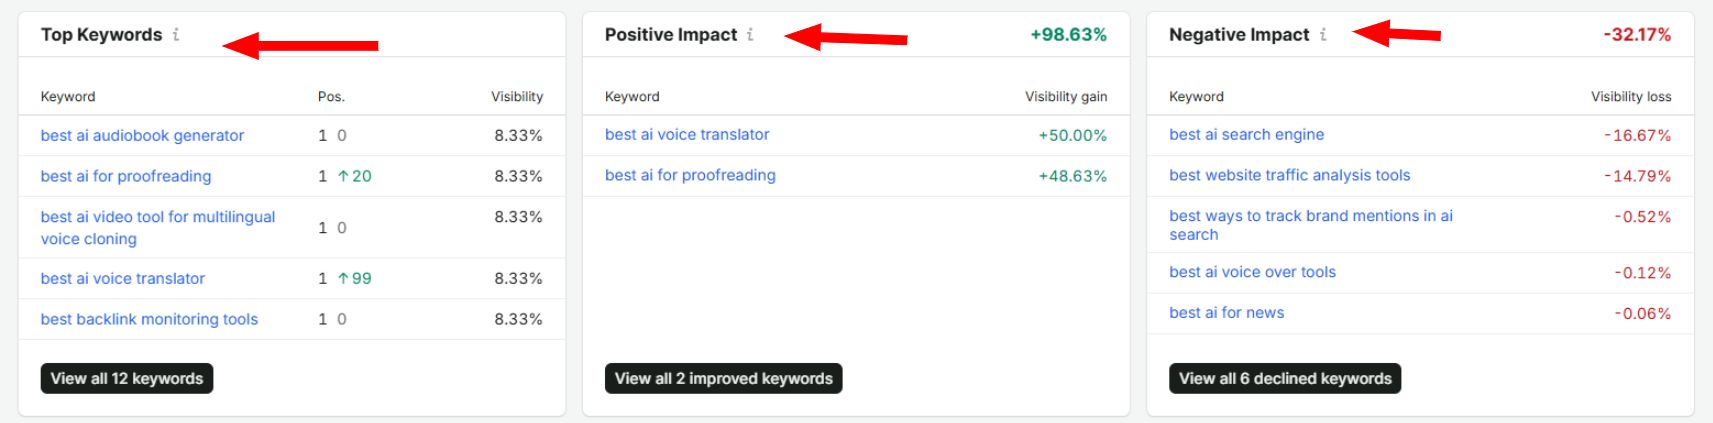Open 'best ai search engine' keyword
Viewport: 1713px width, 423px height.
pos(1246,134)
